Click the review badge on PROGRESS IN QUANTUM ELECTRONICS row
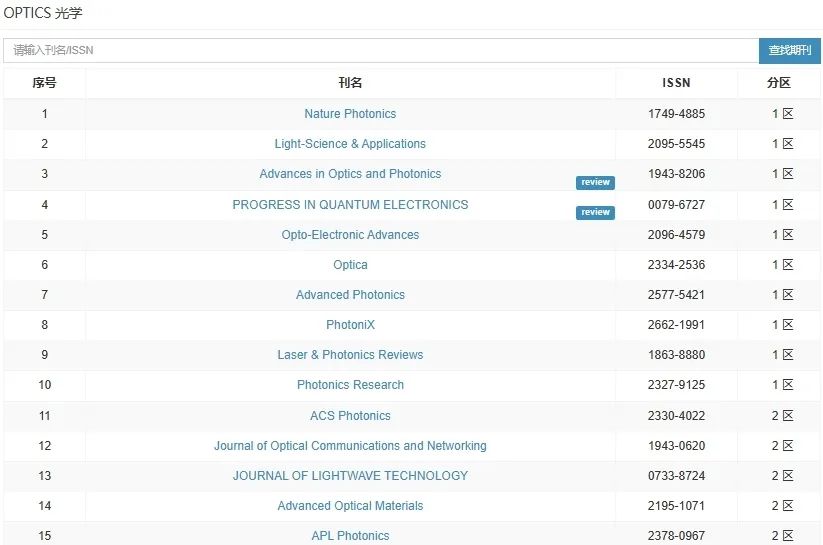The height and width of the screenshot is (545, 823). (x=595, y=212)
